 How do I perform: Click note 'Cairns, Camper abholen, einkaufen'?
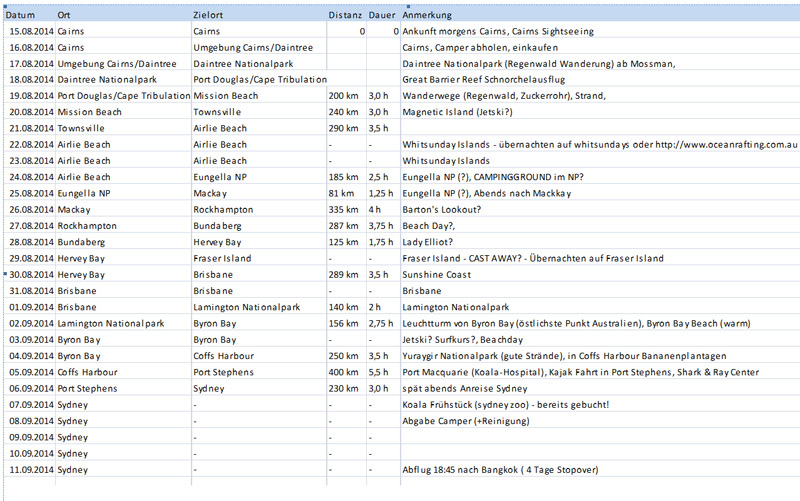click(480, 48)
